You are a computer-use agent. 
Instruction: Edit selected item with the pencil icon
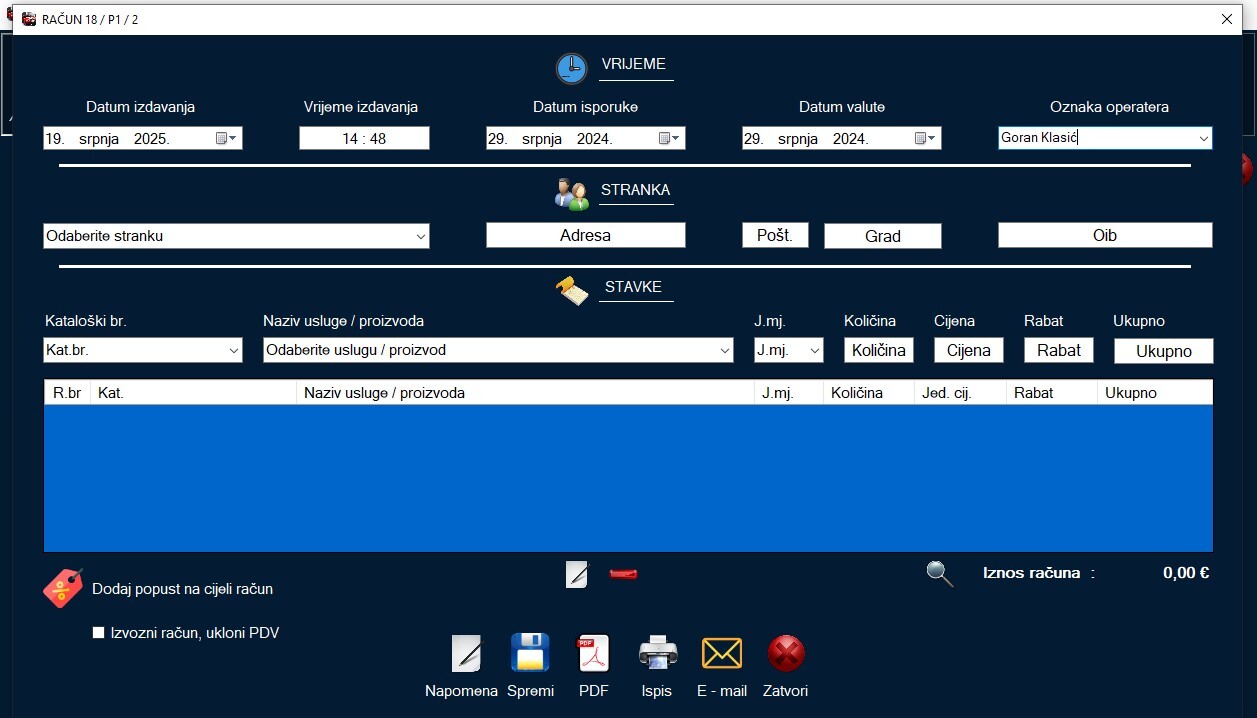(x=577, y=574)
